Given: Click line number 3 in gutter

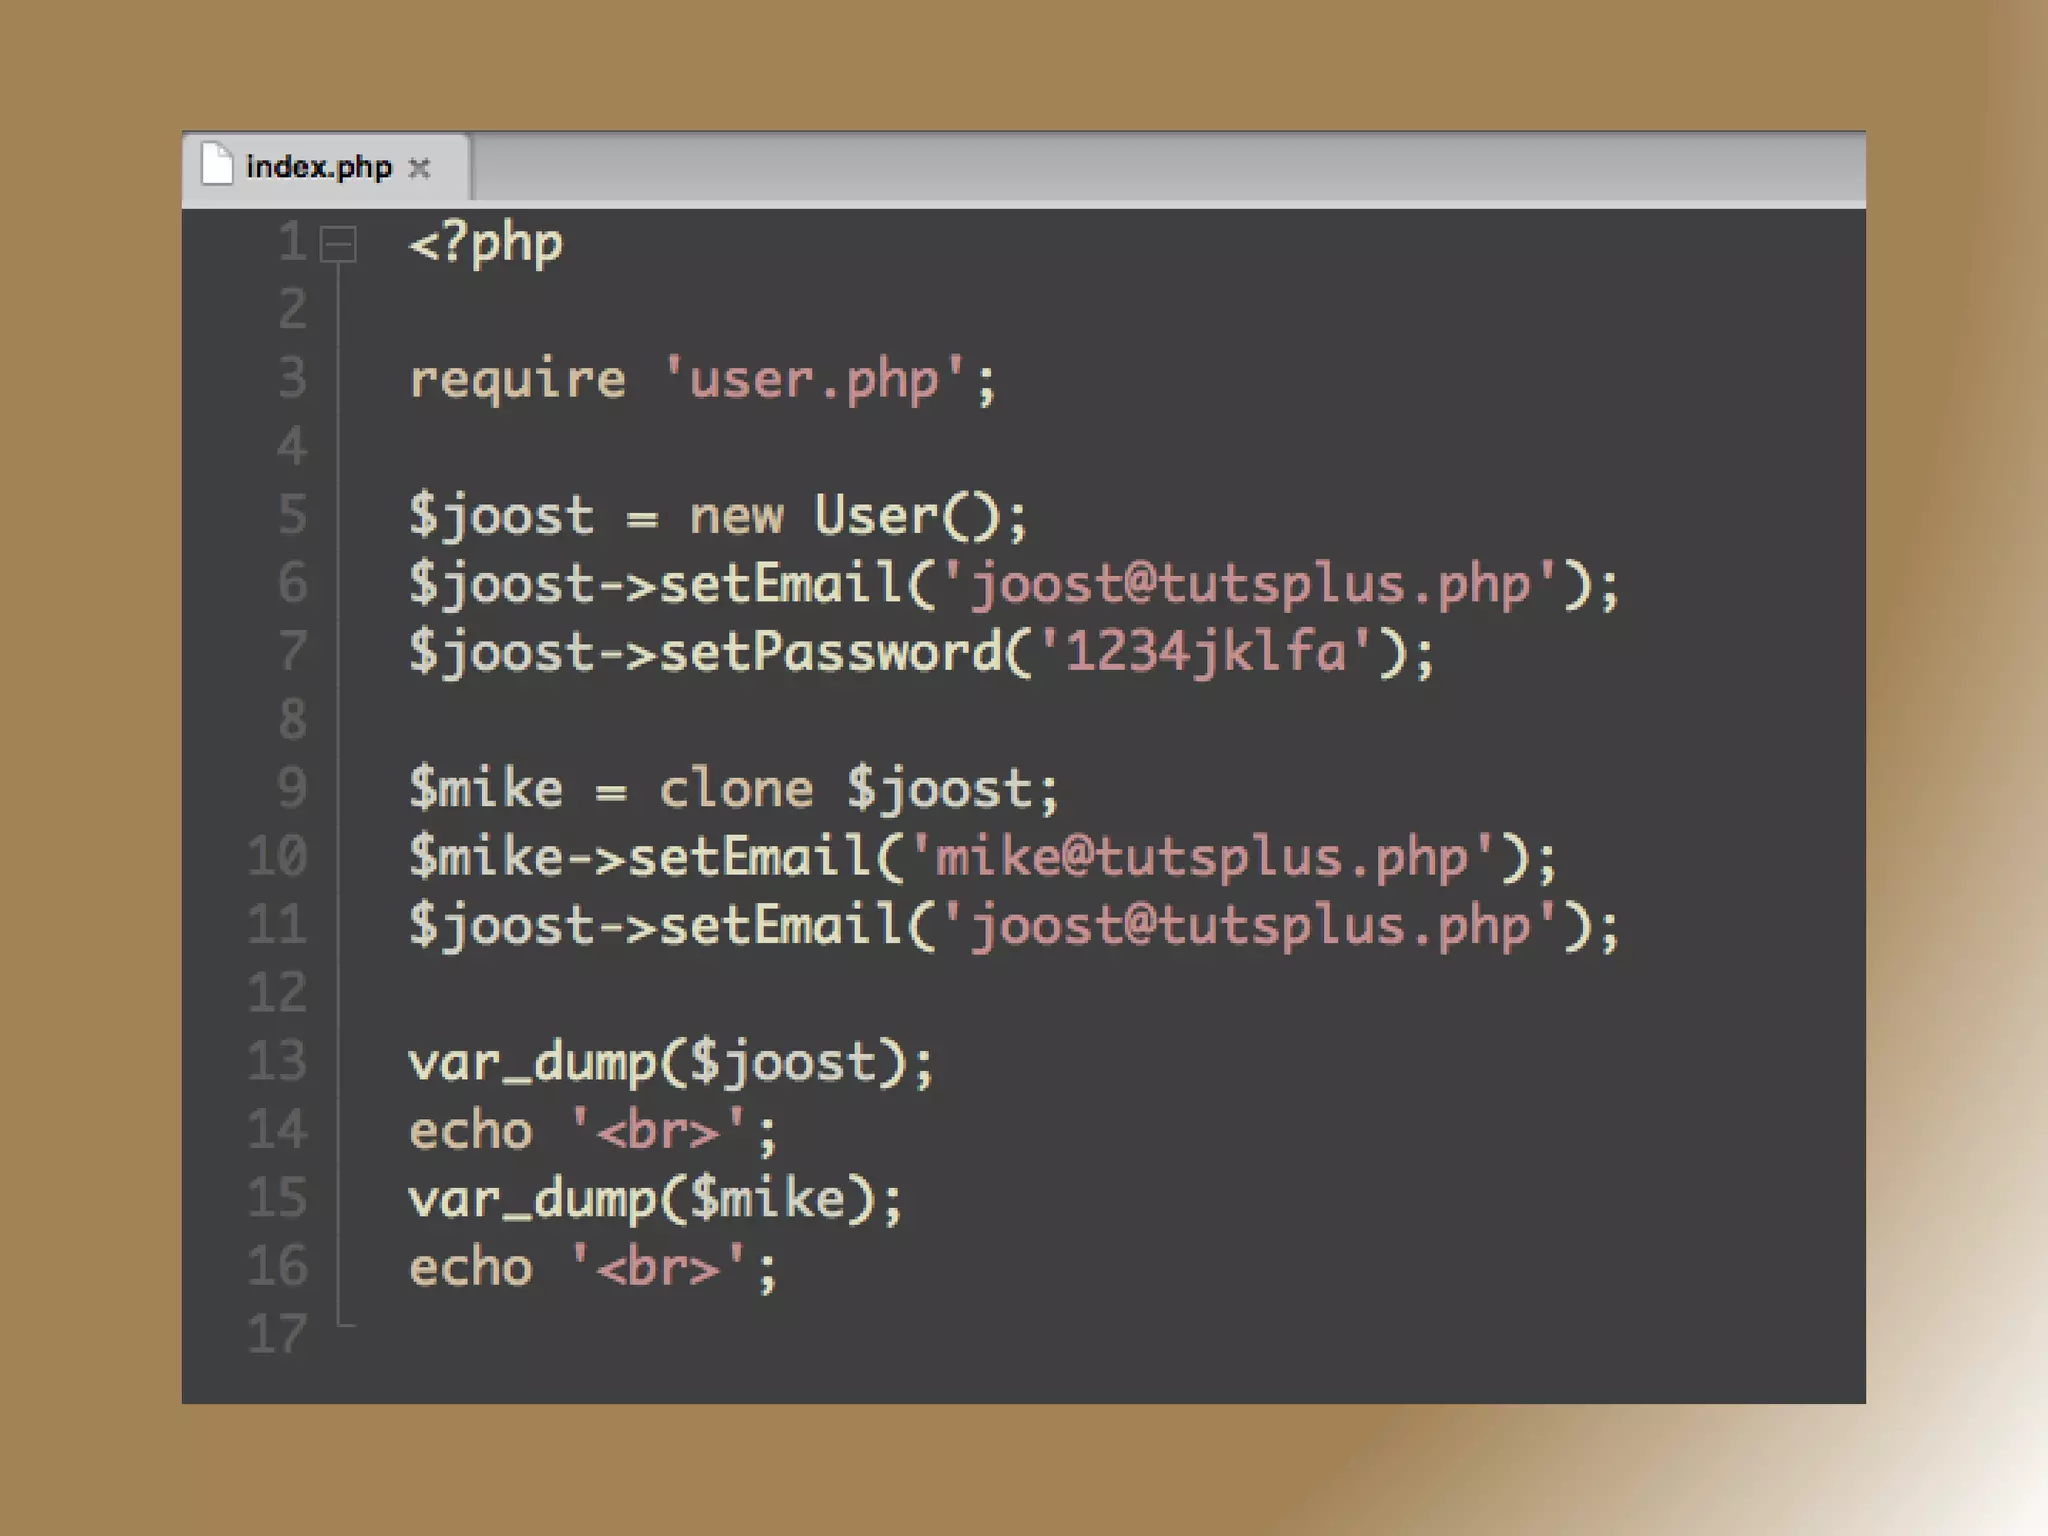Looking at the screenshot, I should pos(291,379).
